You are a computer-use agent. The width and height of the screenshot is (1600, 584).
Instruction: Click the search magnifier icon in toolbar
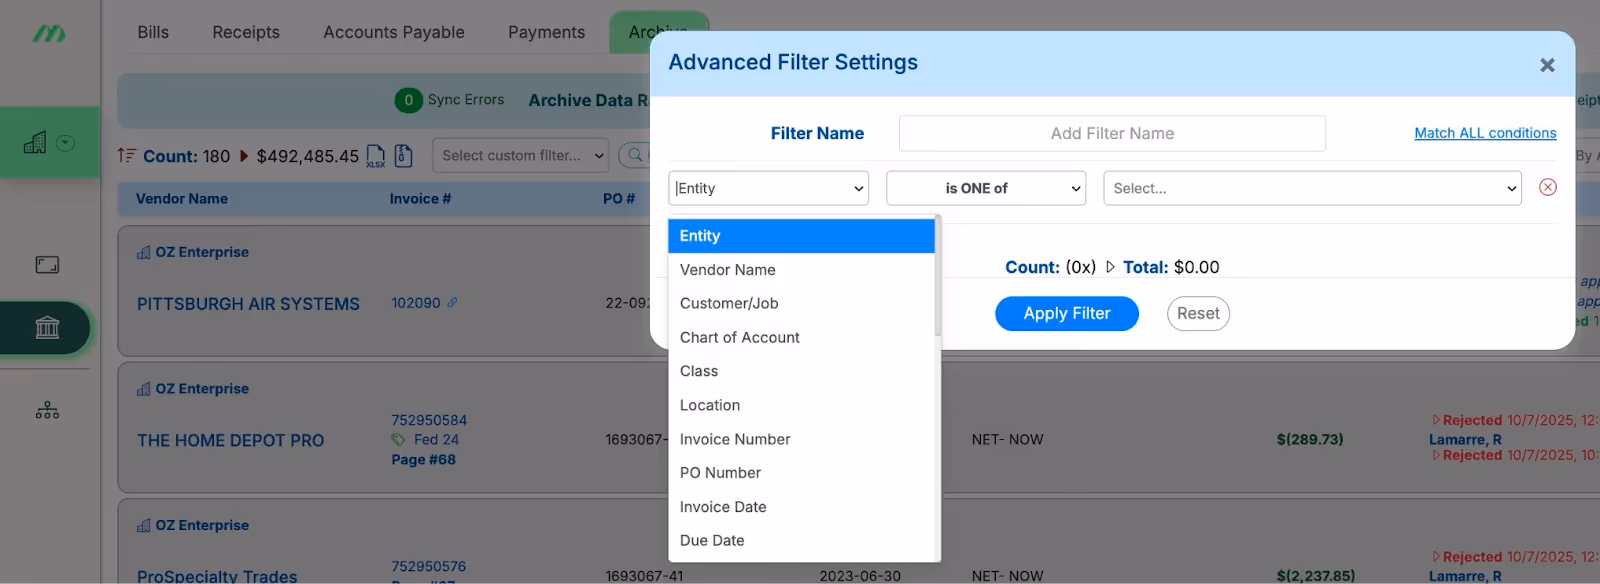634,155
